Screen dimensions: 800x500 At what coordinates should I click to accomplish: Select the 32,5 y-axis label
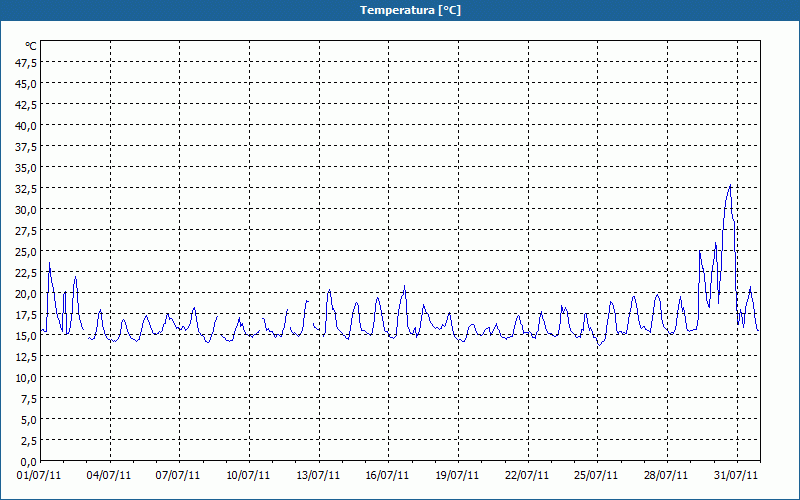coord(26,188)
